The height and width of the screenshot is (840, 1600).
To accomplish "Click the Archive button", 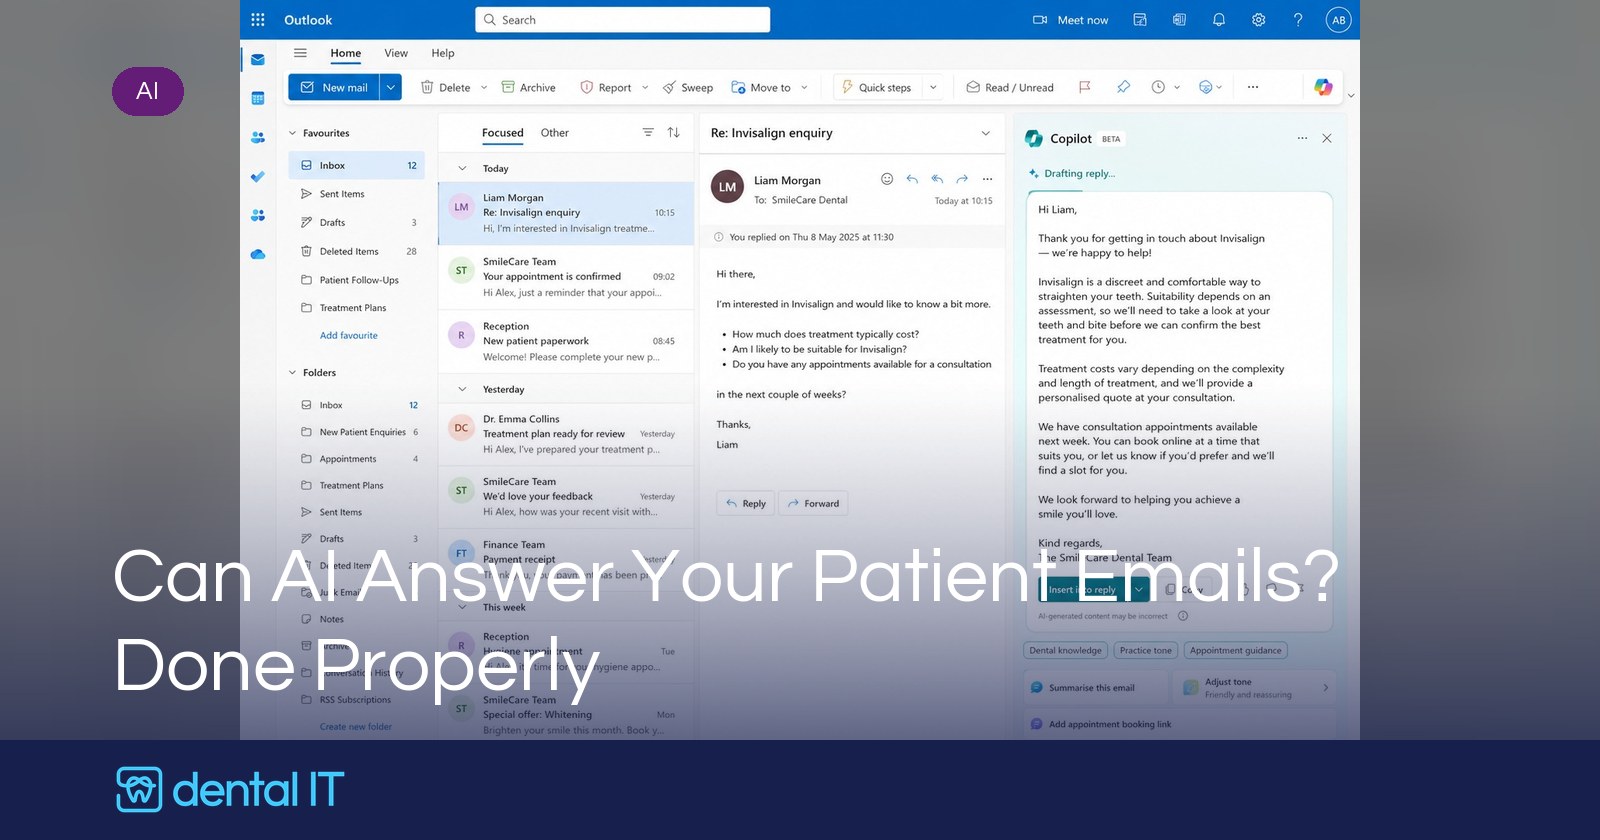I will coord(529,88).
